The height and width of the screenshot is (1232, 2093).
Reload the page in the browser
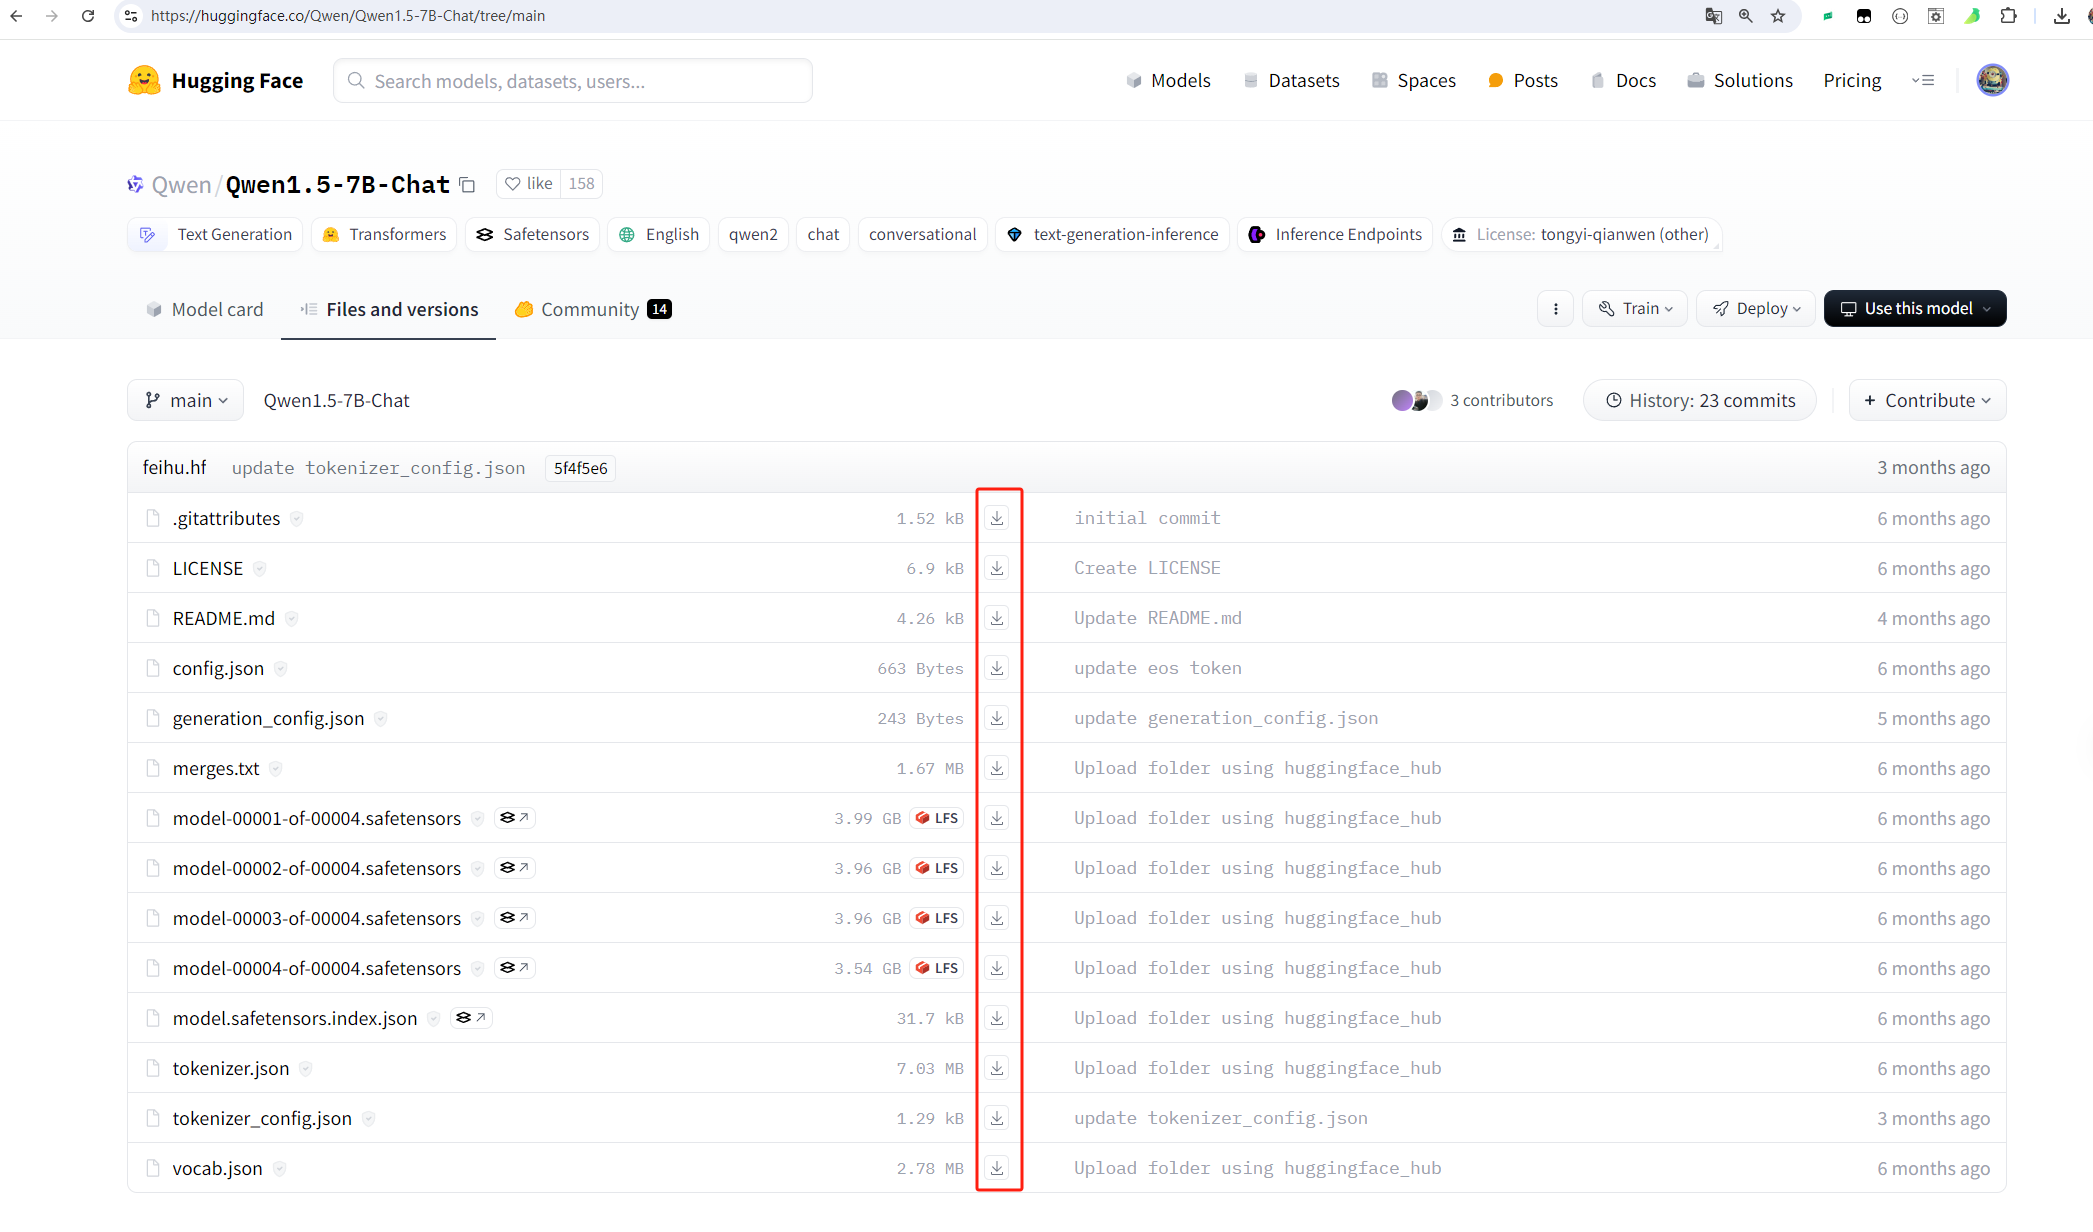[x=88, y=16]
